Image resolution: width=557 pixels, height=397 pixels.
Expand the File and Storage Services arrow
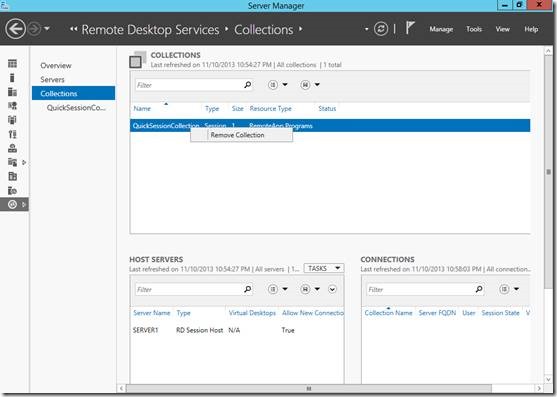pyautogui.click(x=24, y=162)
